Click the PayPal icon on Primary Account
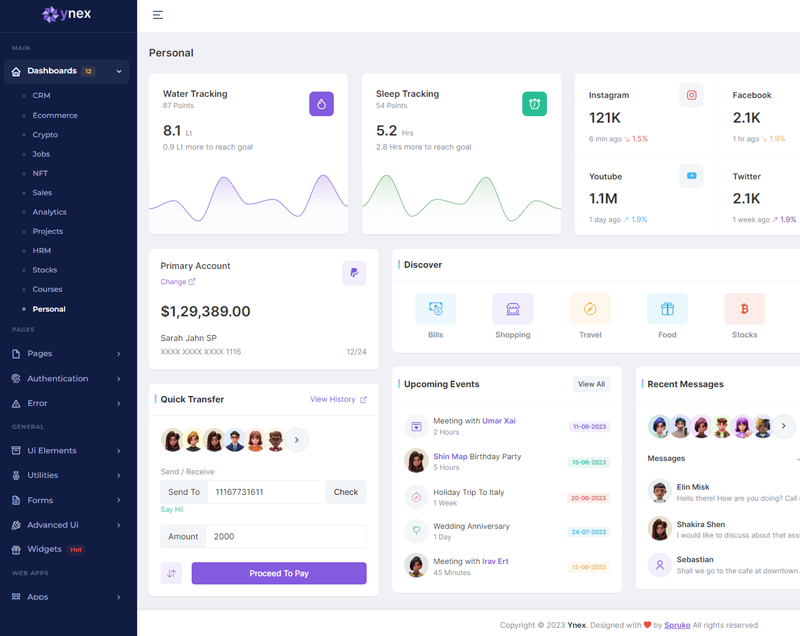 click(x=354, y=273)
